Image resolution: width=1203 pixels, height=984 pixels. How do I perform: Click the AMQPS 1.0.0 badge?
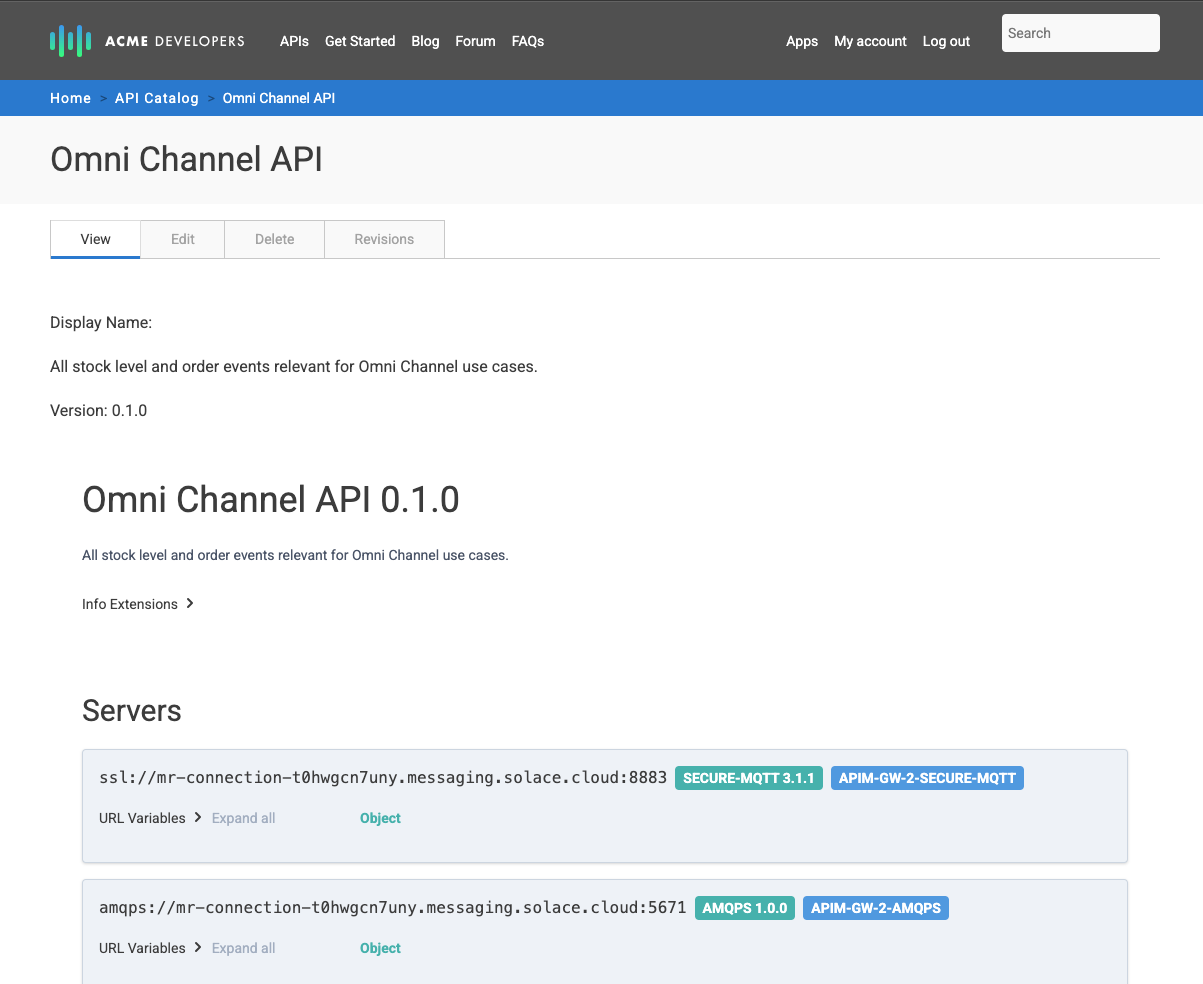click(x=744, y=908)
